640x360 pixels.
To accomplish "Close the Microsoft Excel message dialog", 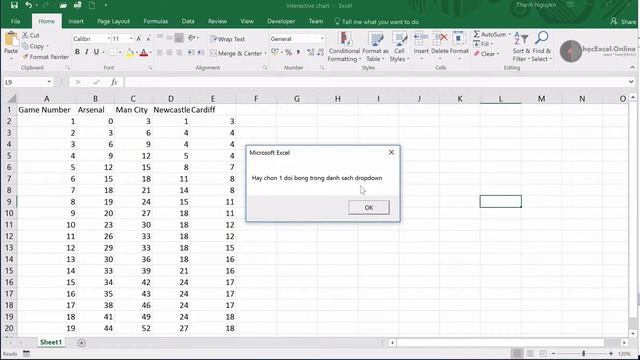I will coord(391,152).
